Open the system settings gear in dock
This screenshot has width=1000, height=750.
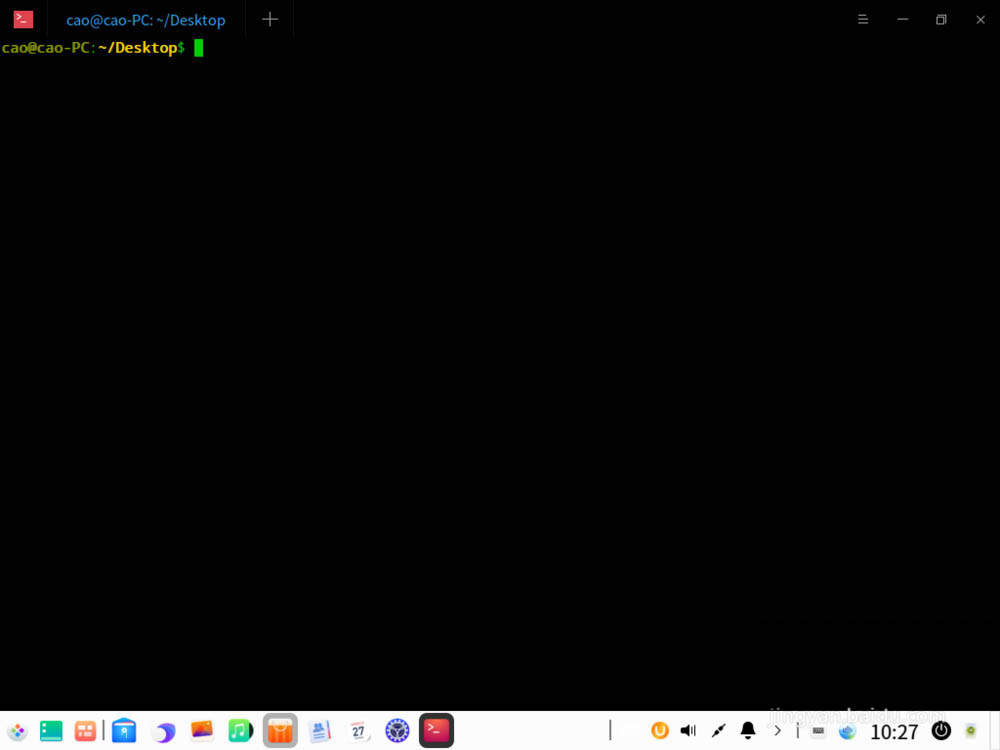(398, 731)
